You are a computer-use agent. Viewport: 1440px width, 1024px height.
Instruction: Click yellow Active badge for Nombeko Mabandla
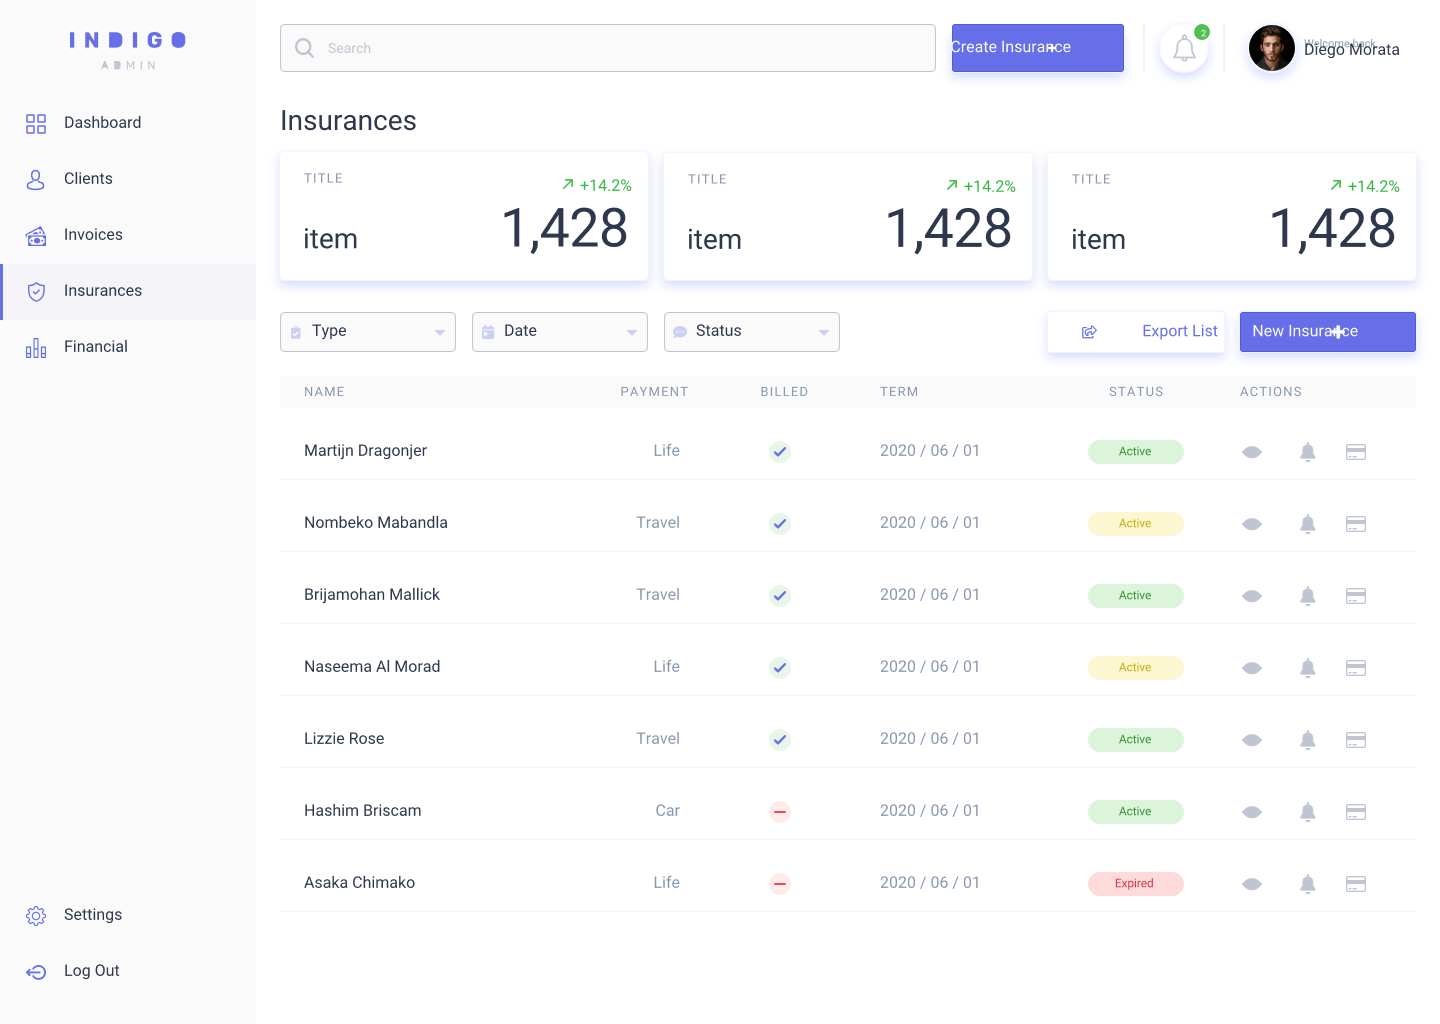click(1136, 524)
